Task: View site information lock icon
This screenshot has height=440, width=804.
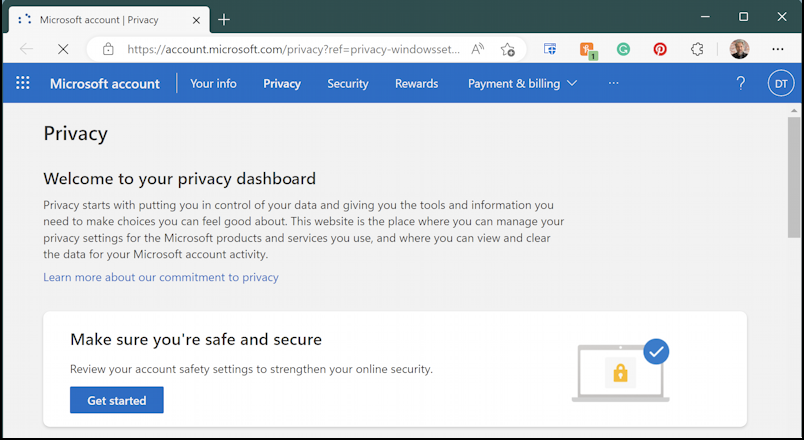Action: click(108, 49)
